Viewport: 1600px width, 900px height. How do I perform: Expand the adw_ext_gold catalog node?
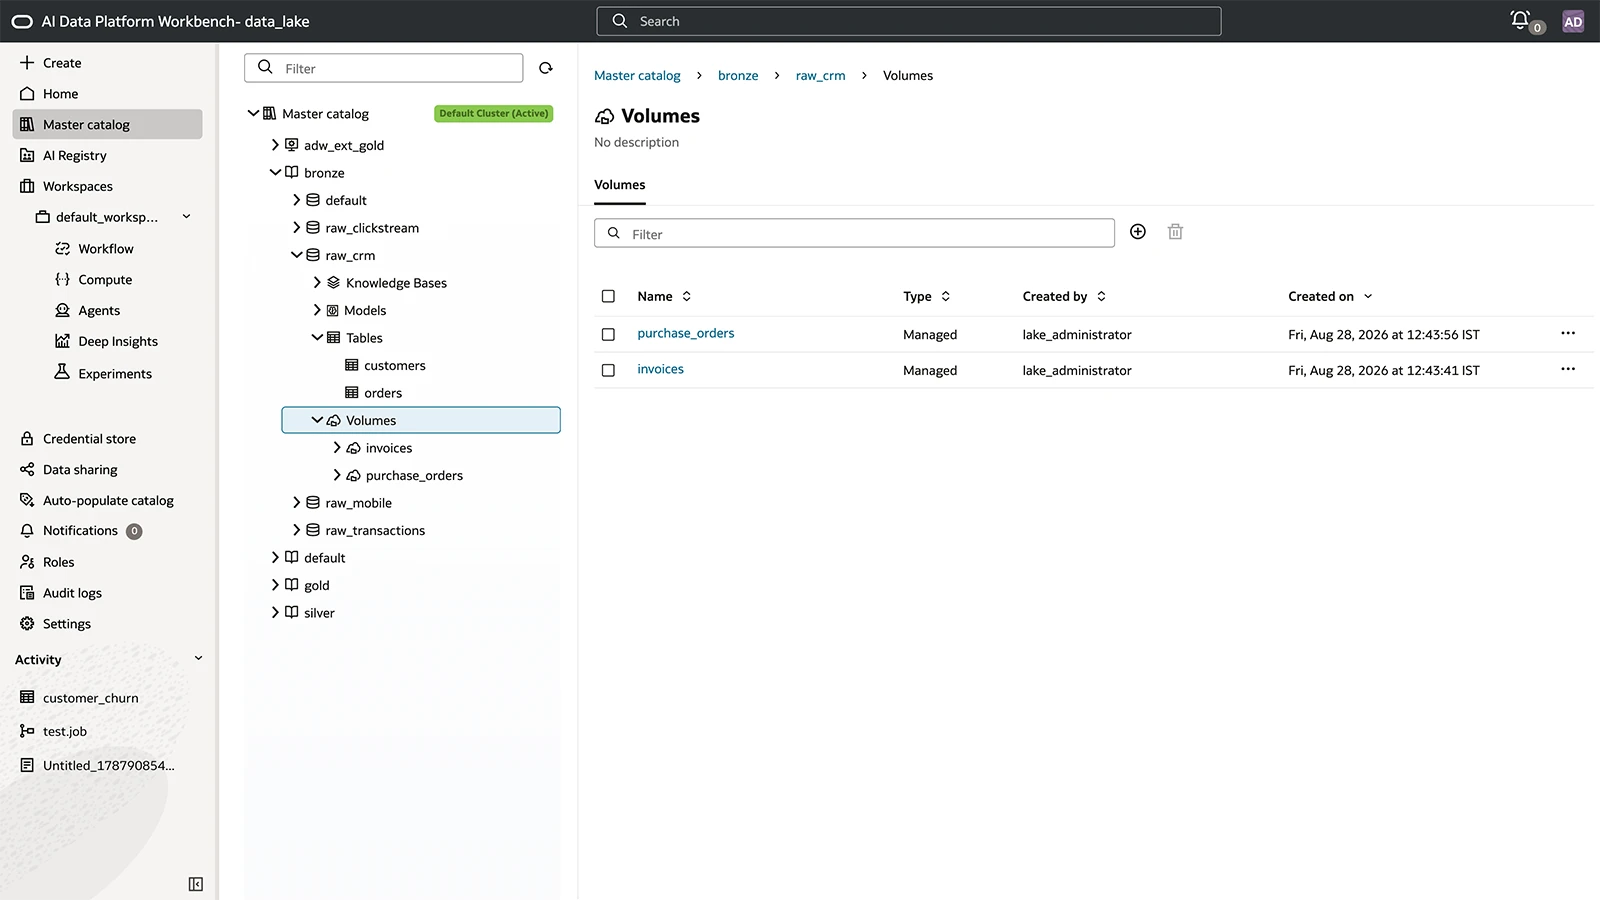coord(275,145)
